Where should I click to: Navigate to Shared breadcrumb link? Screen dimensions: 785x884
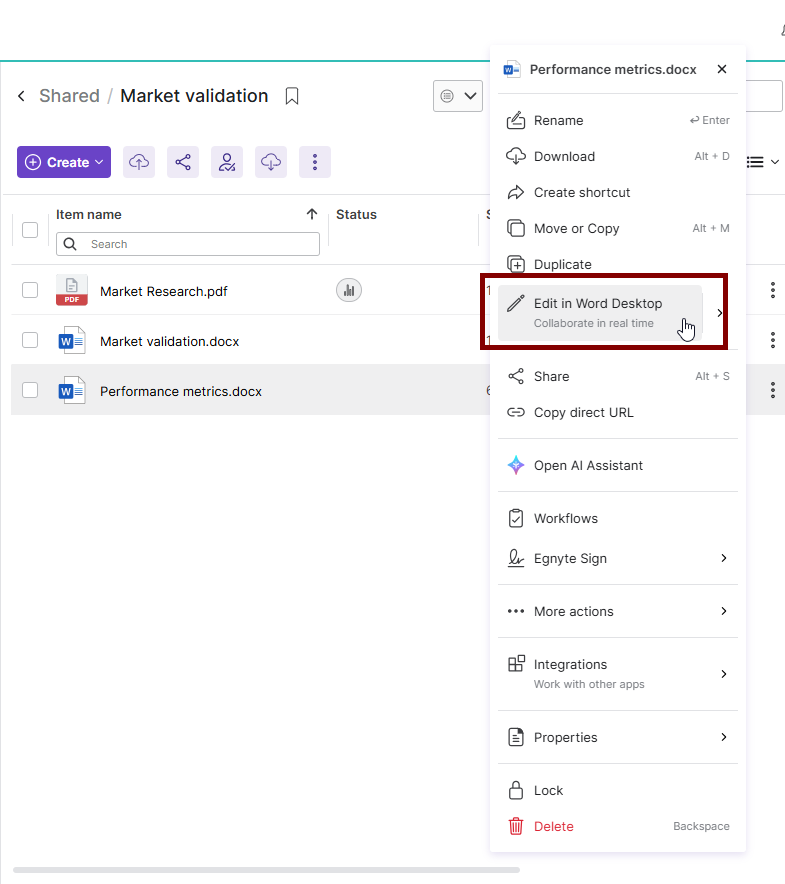coord(69,96)
